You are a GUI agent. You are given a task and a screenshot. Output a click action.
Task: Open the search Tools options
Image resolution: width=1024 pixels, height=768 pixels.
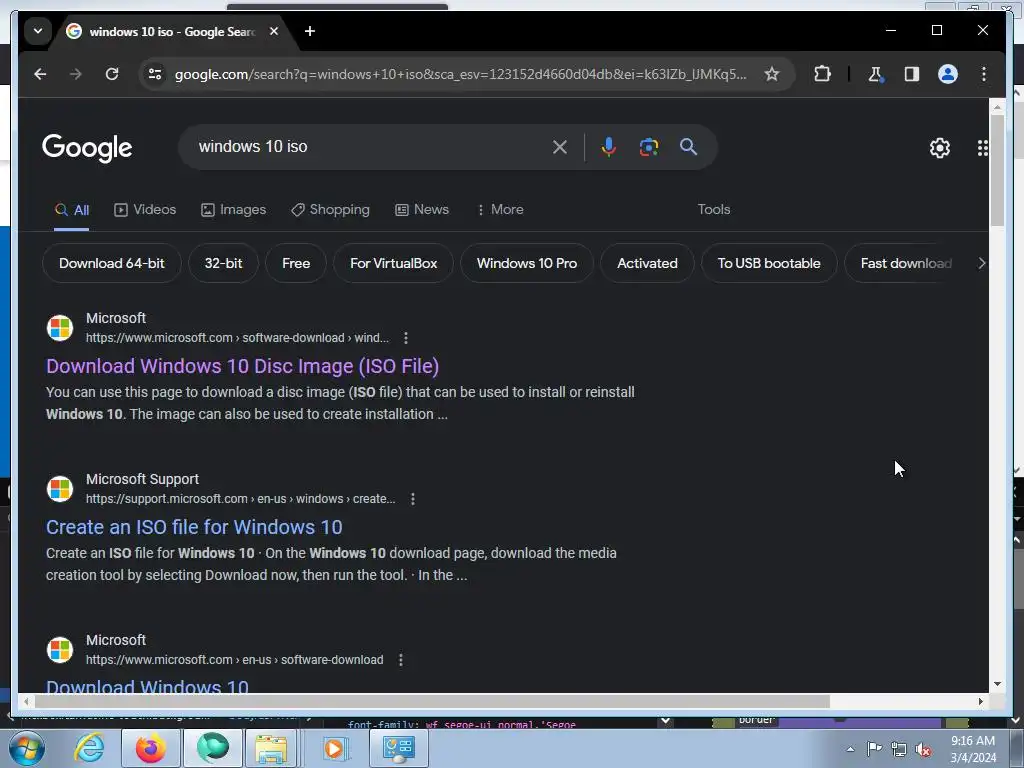(x=714, y=210)
